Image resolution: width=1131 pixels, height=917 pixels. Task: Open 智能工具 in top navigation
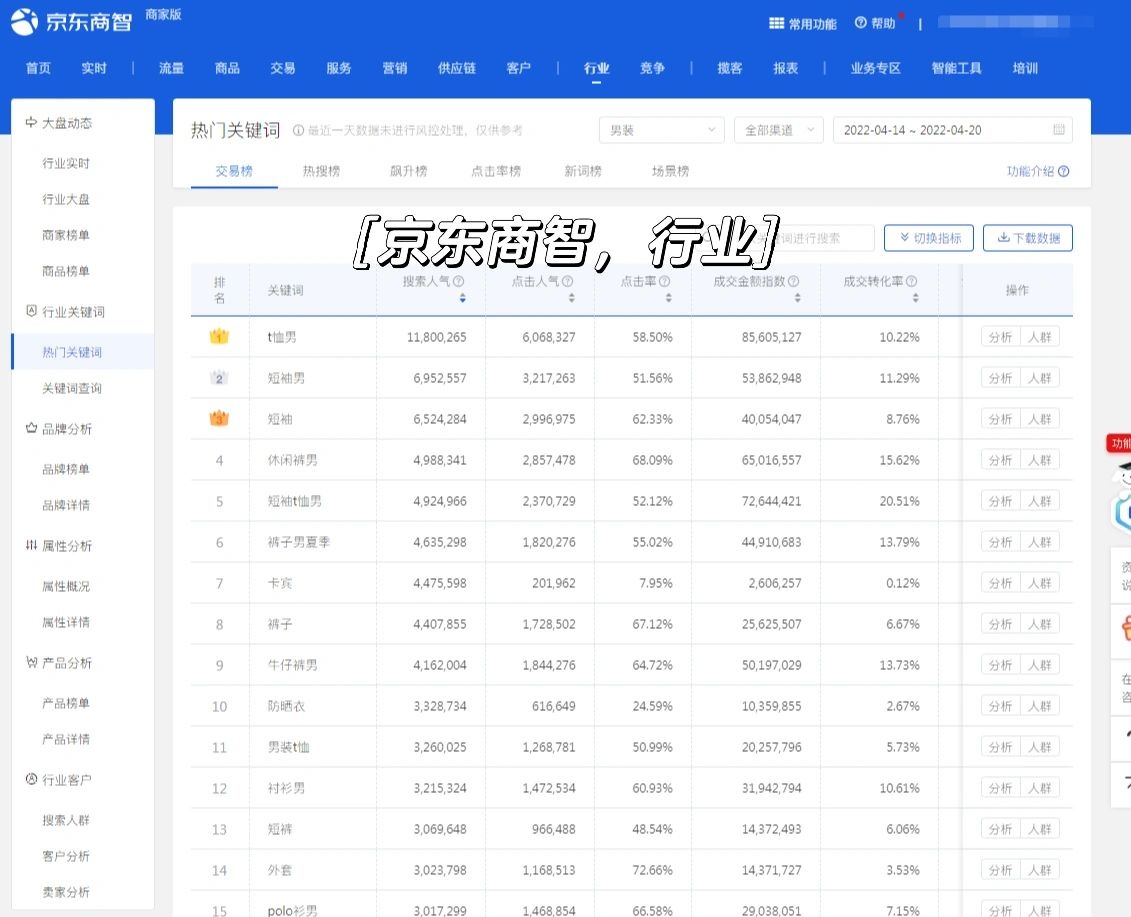click(956, 68)
